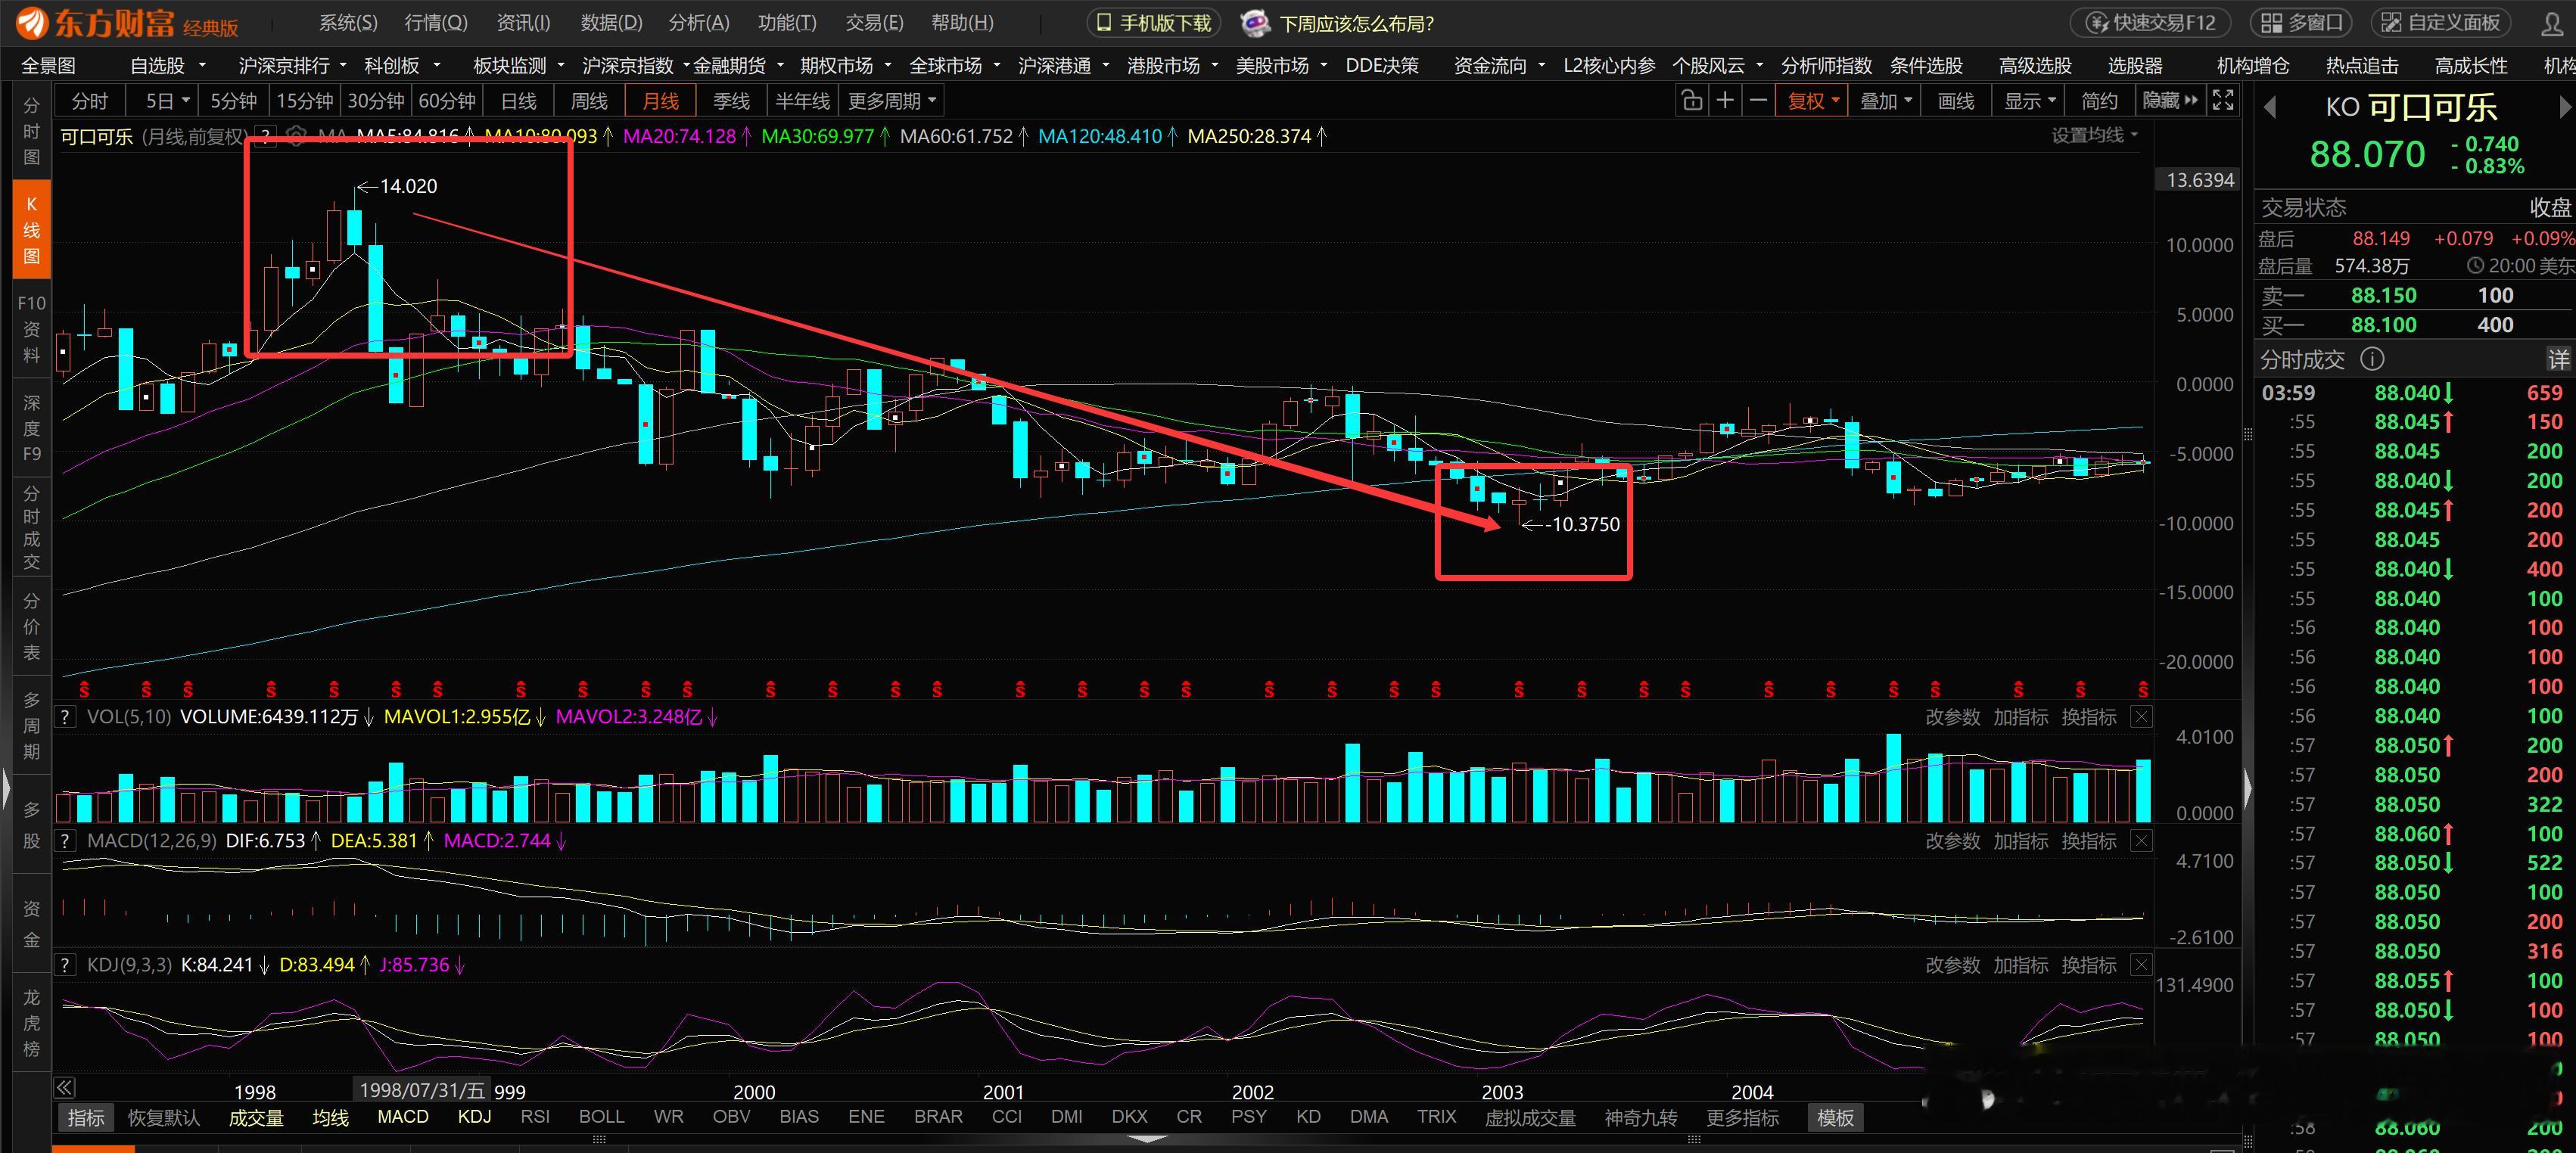Select the K线图 sidebar view
This screenshot has height=1153, width=2576.
click(x=31, y=230)
